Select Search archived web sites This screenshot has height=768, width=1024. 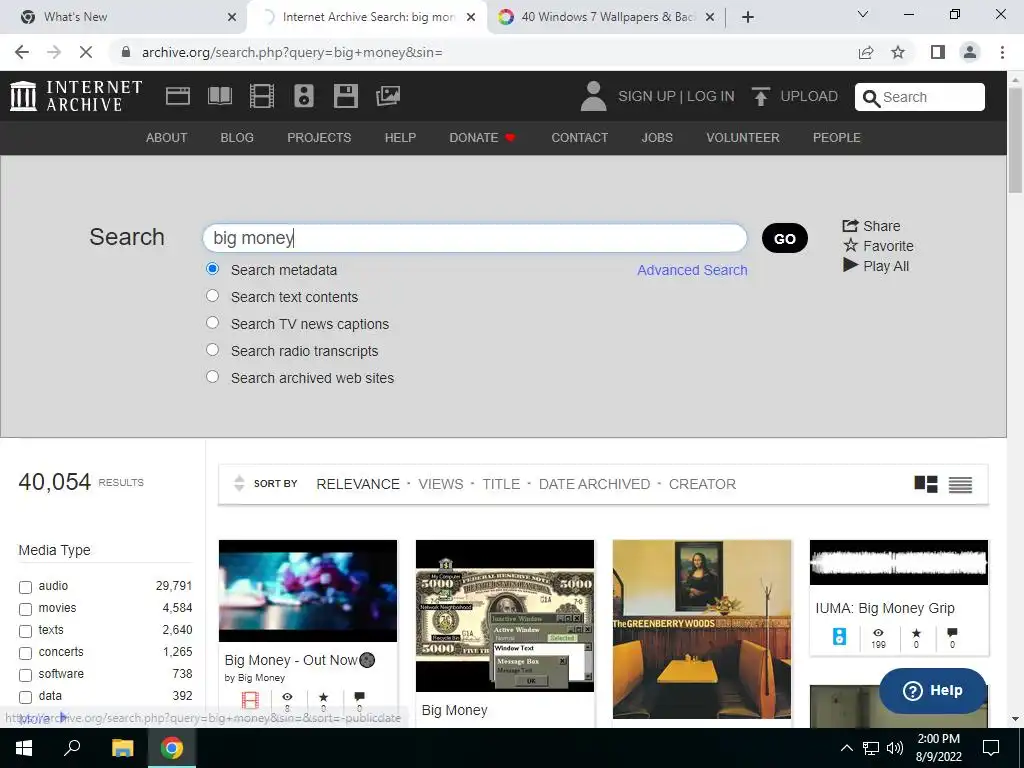pos(212,377)
